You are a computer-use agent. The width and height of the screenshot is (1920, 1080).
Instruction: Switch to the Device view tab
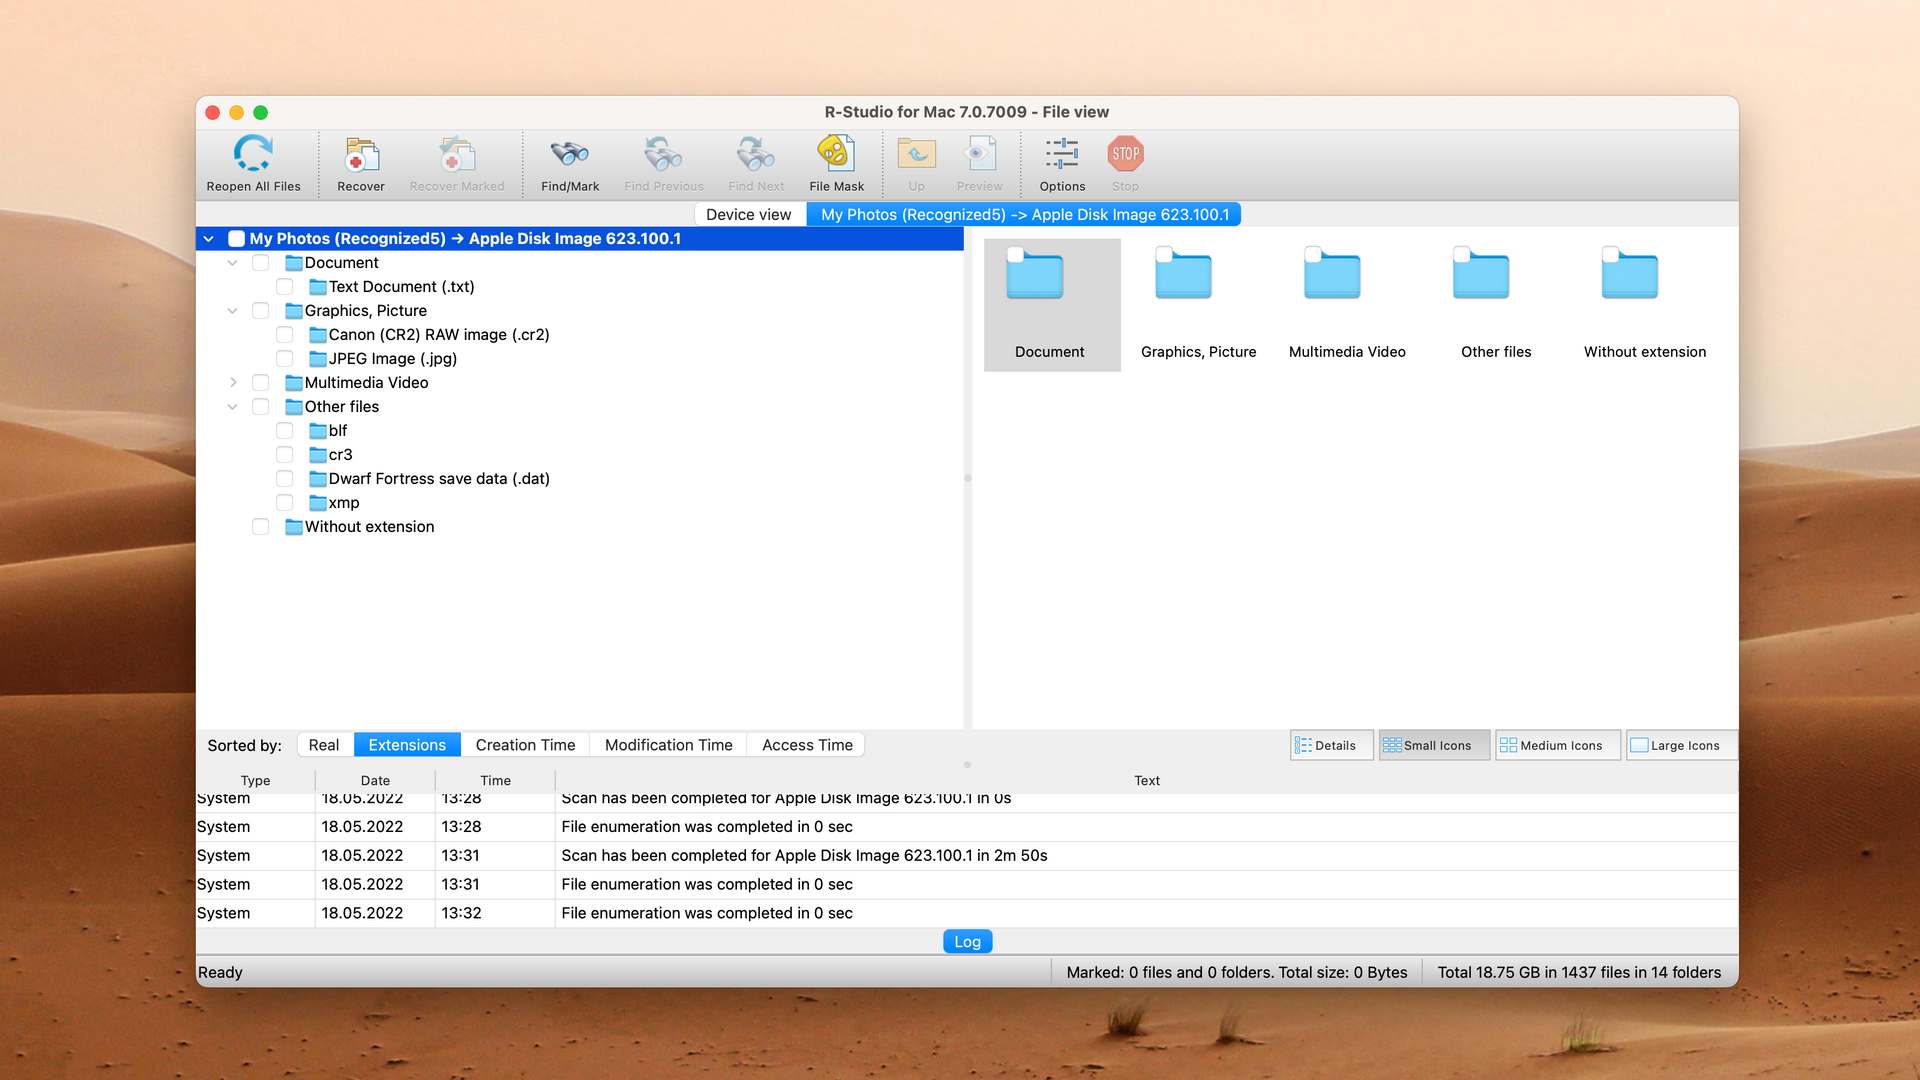coord(748,215)
